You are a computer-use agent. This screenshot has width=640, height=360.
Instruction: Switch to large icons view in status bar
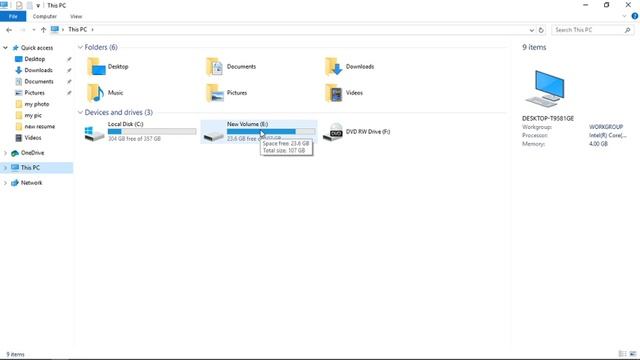tap(633, 354)
